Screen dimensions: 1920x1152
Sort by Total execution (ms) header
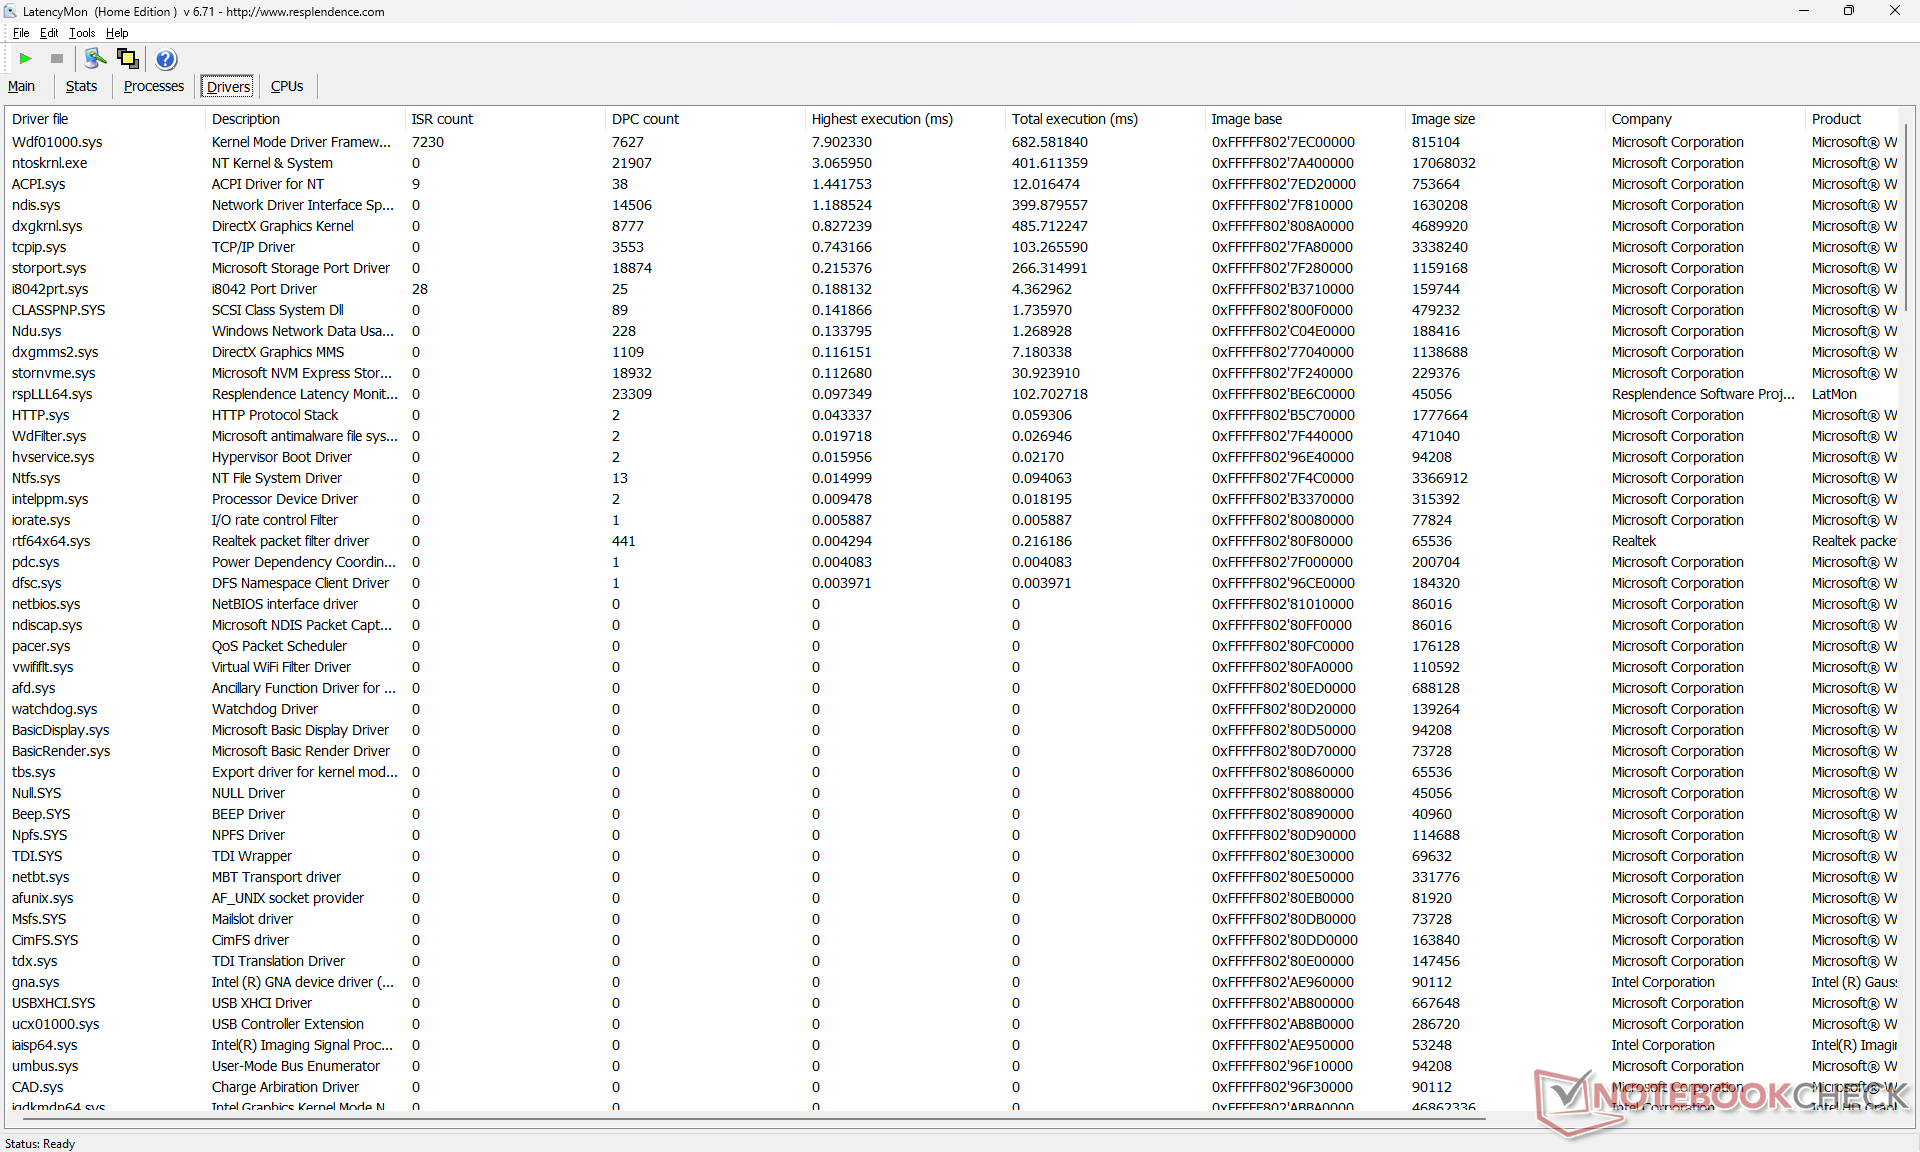click(x=1074, y=119)
